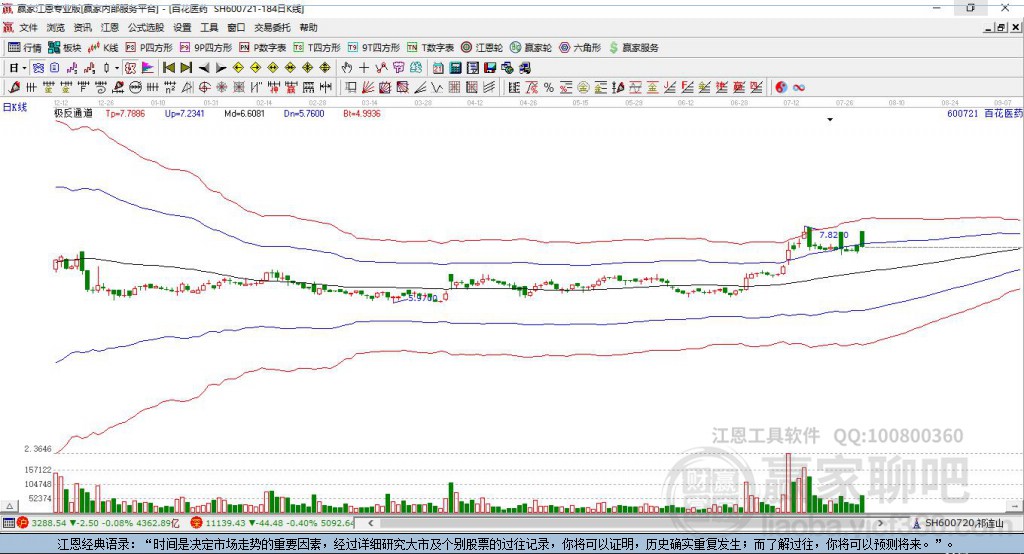Image resolution: width=1024 pixels, height=554 pixels.
Task: Open the 工具 menu
Action: click(209, 27)
